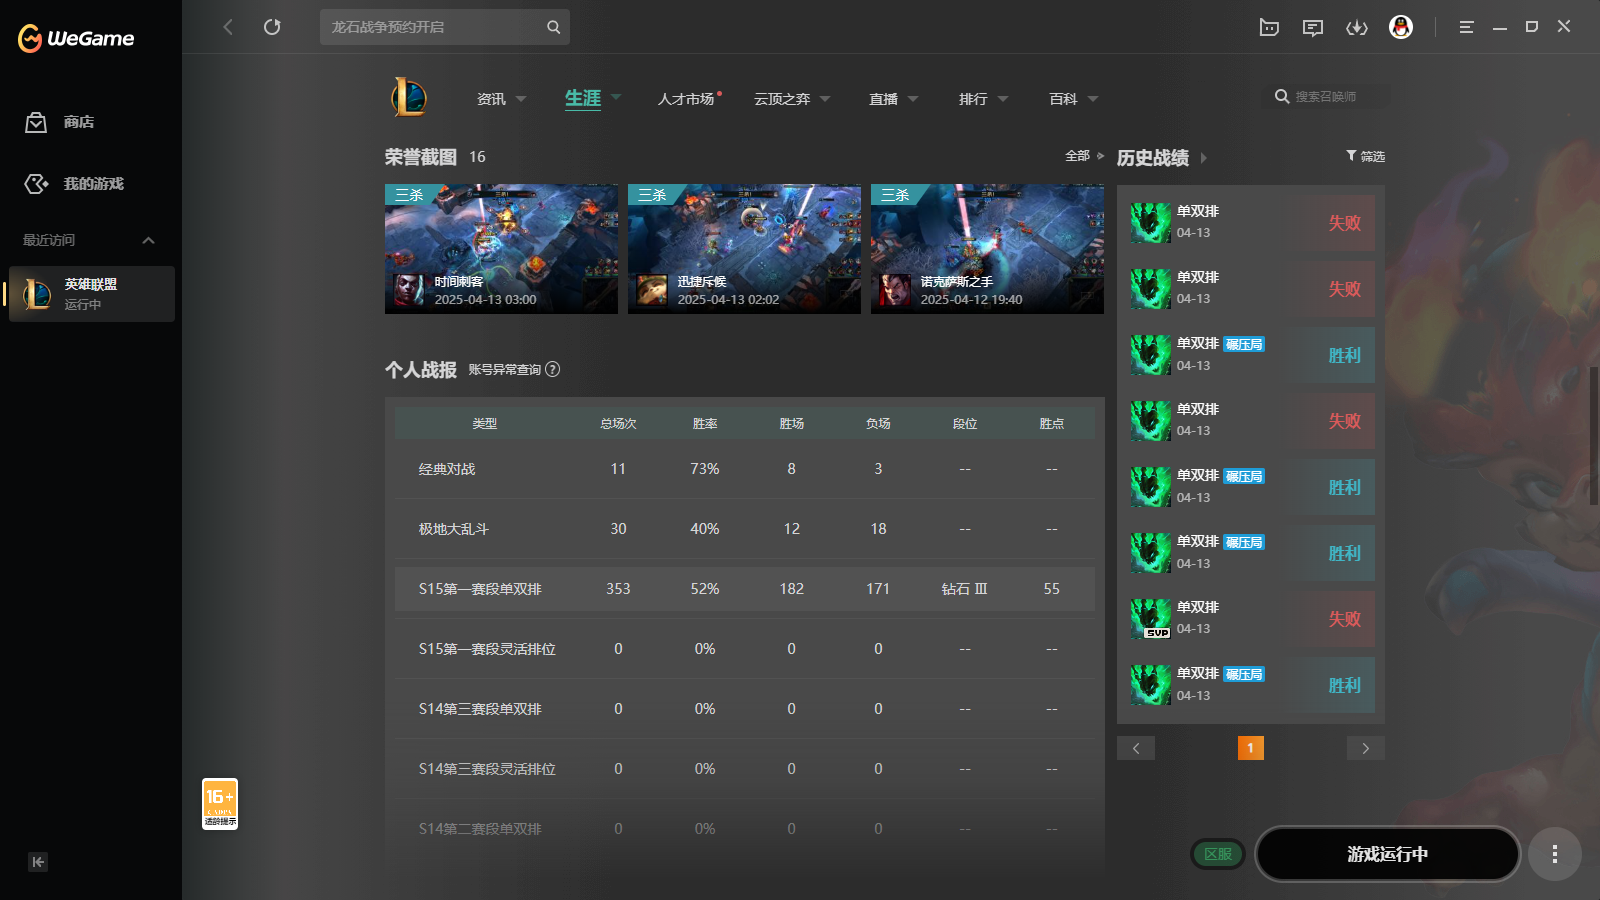
Task: Refresh the page with reload icon
Action: click(x=272, y=27)
